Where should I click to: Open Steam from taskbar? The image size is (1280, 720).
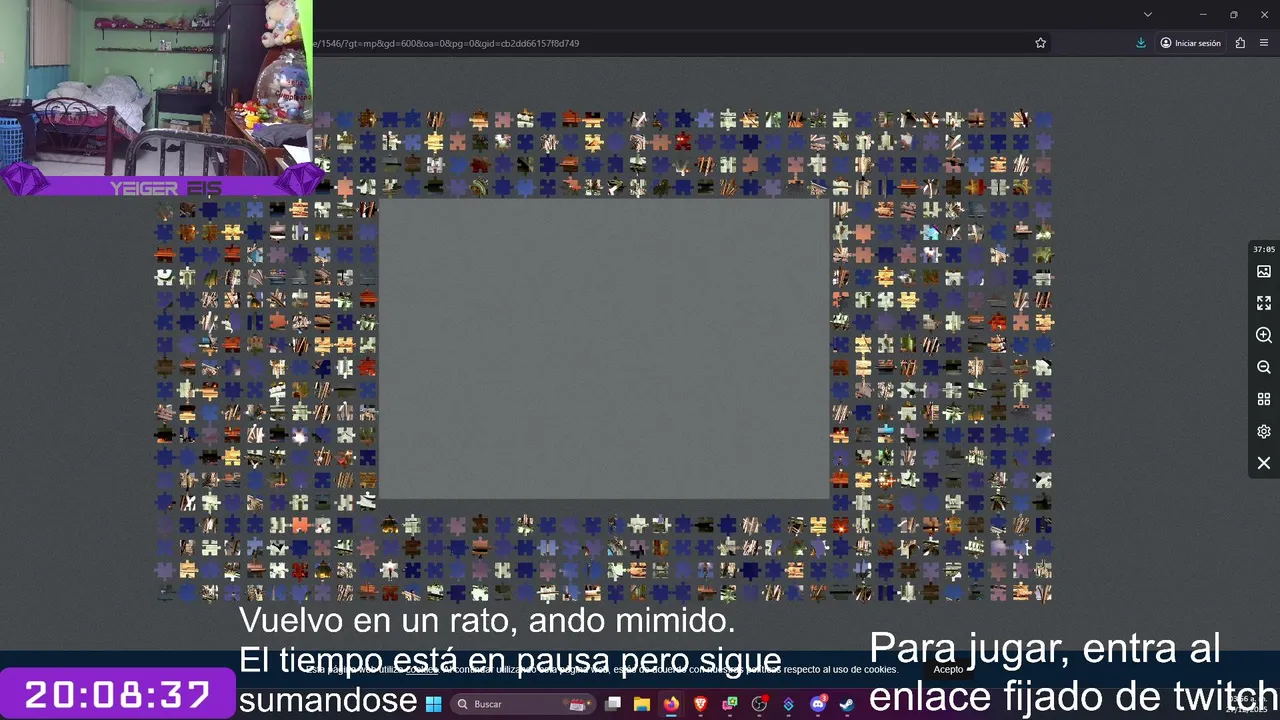tap(847, 704)
